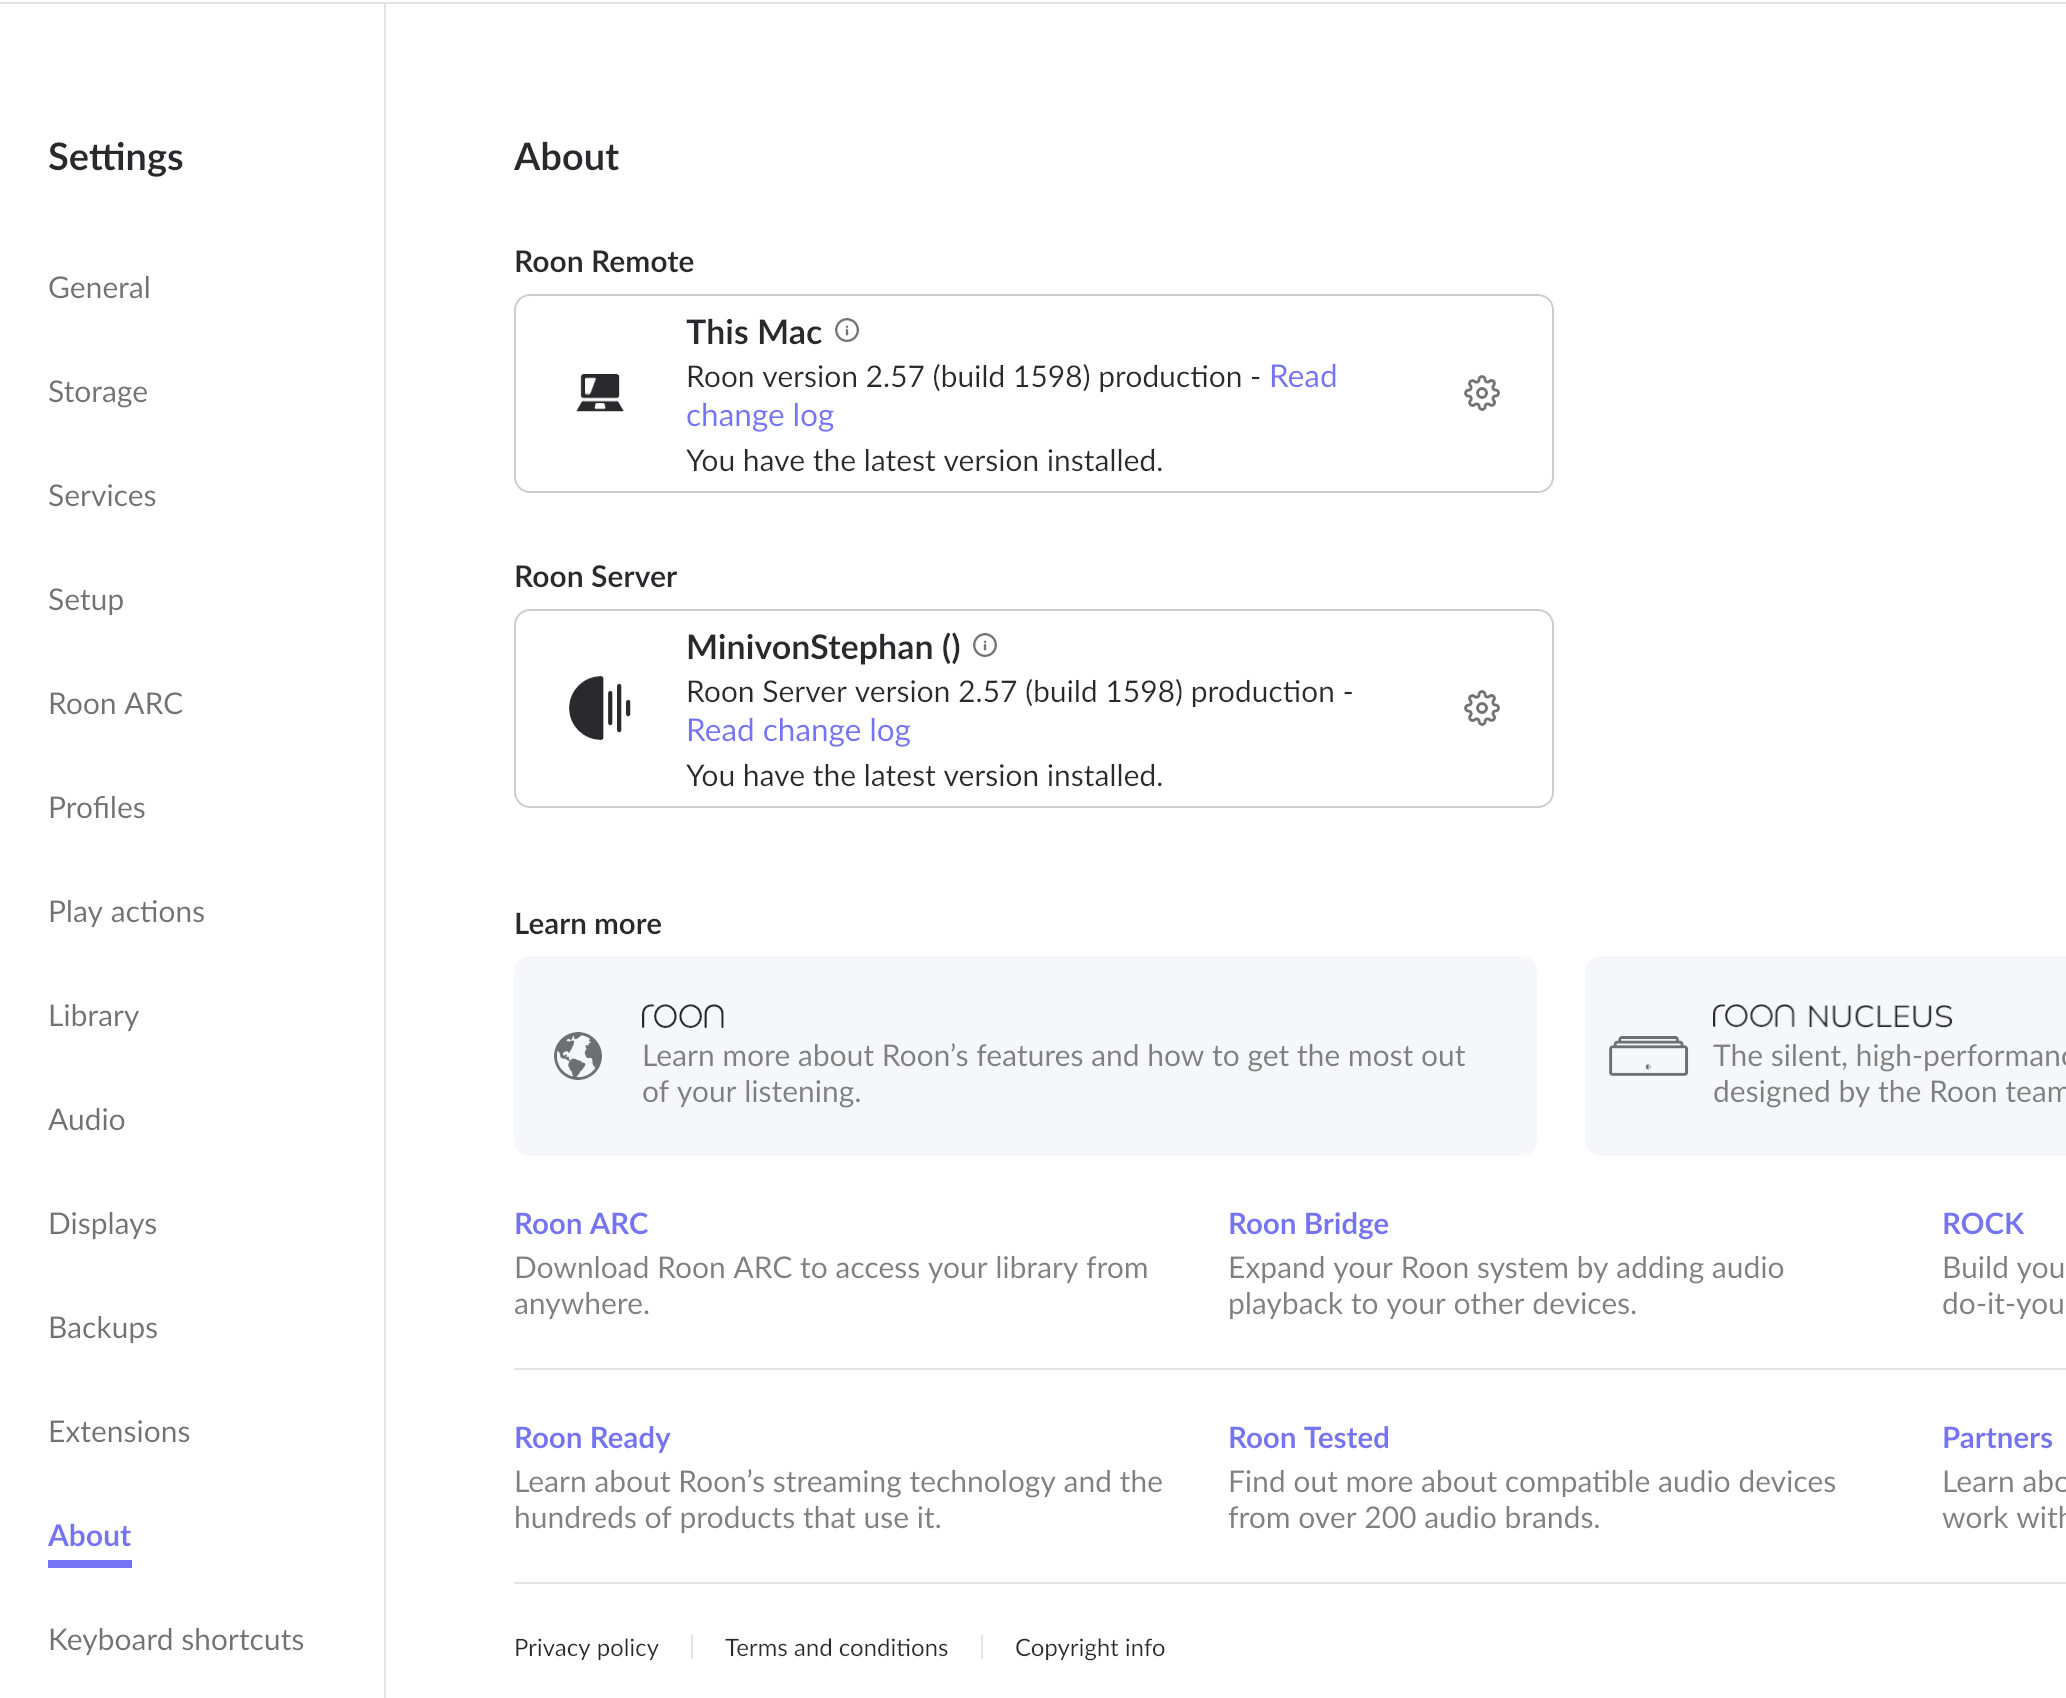
Task: Go to Keyboard shortcuts settings
Action: click(x=176, y=1640)
